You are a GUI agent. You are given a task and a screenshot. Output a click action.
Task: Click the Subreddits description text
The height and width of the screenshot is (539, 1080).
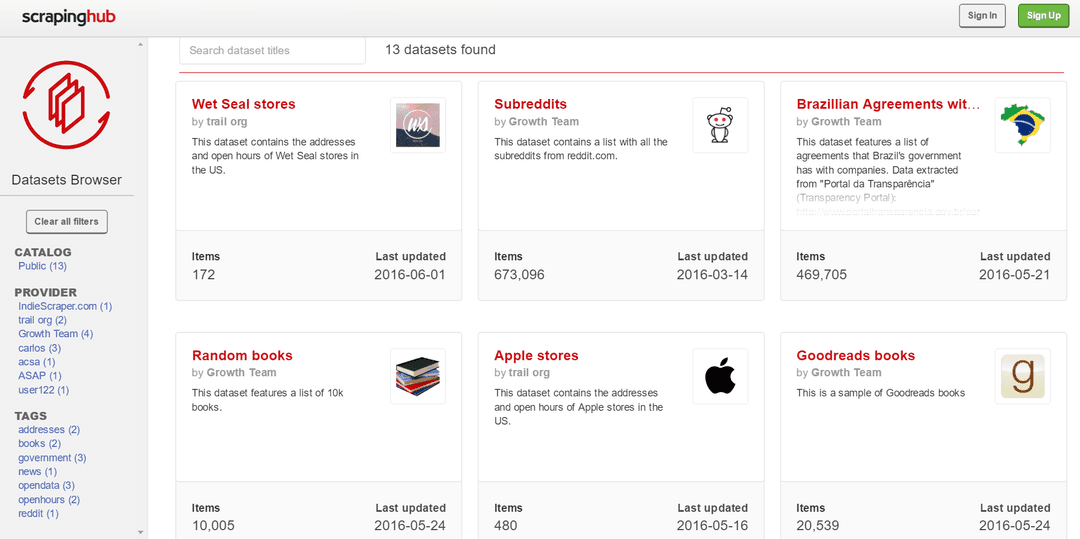pos(581,149)
